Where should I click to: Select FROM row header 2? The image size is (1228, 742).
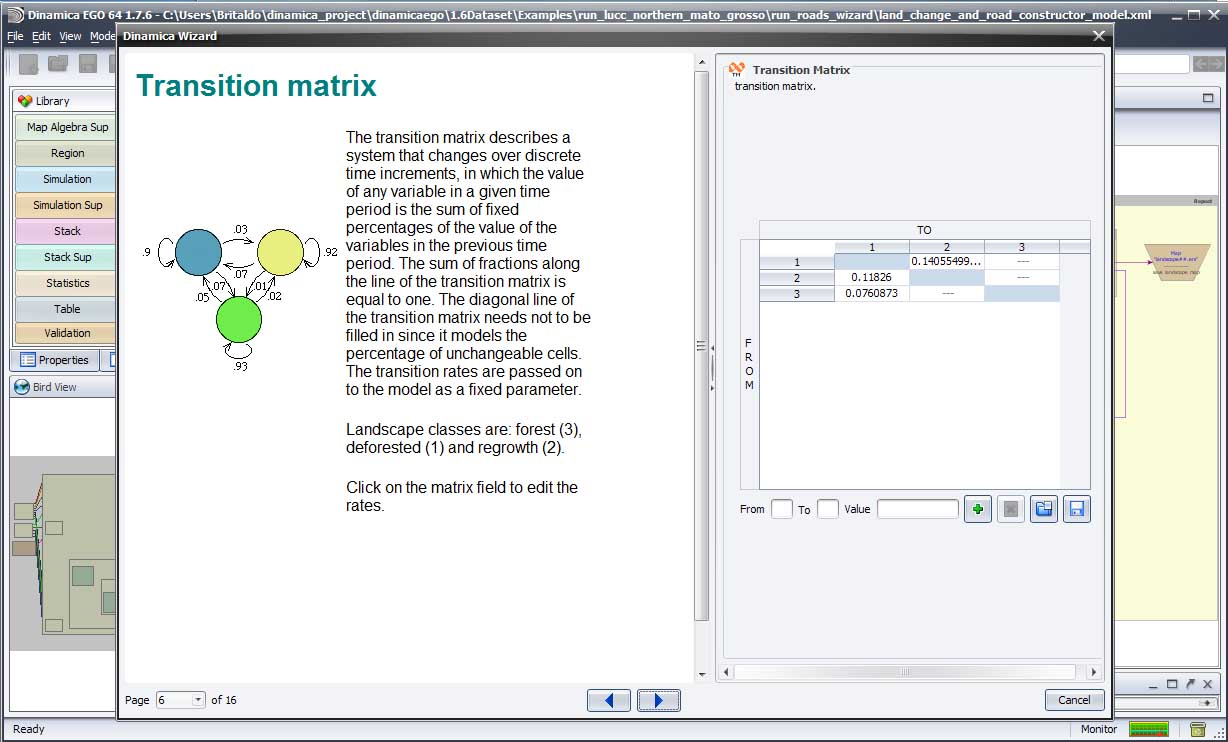(x=797, y=277)
